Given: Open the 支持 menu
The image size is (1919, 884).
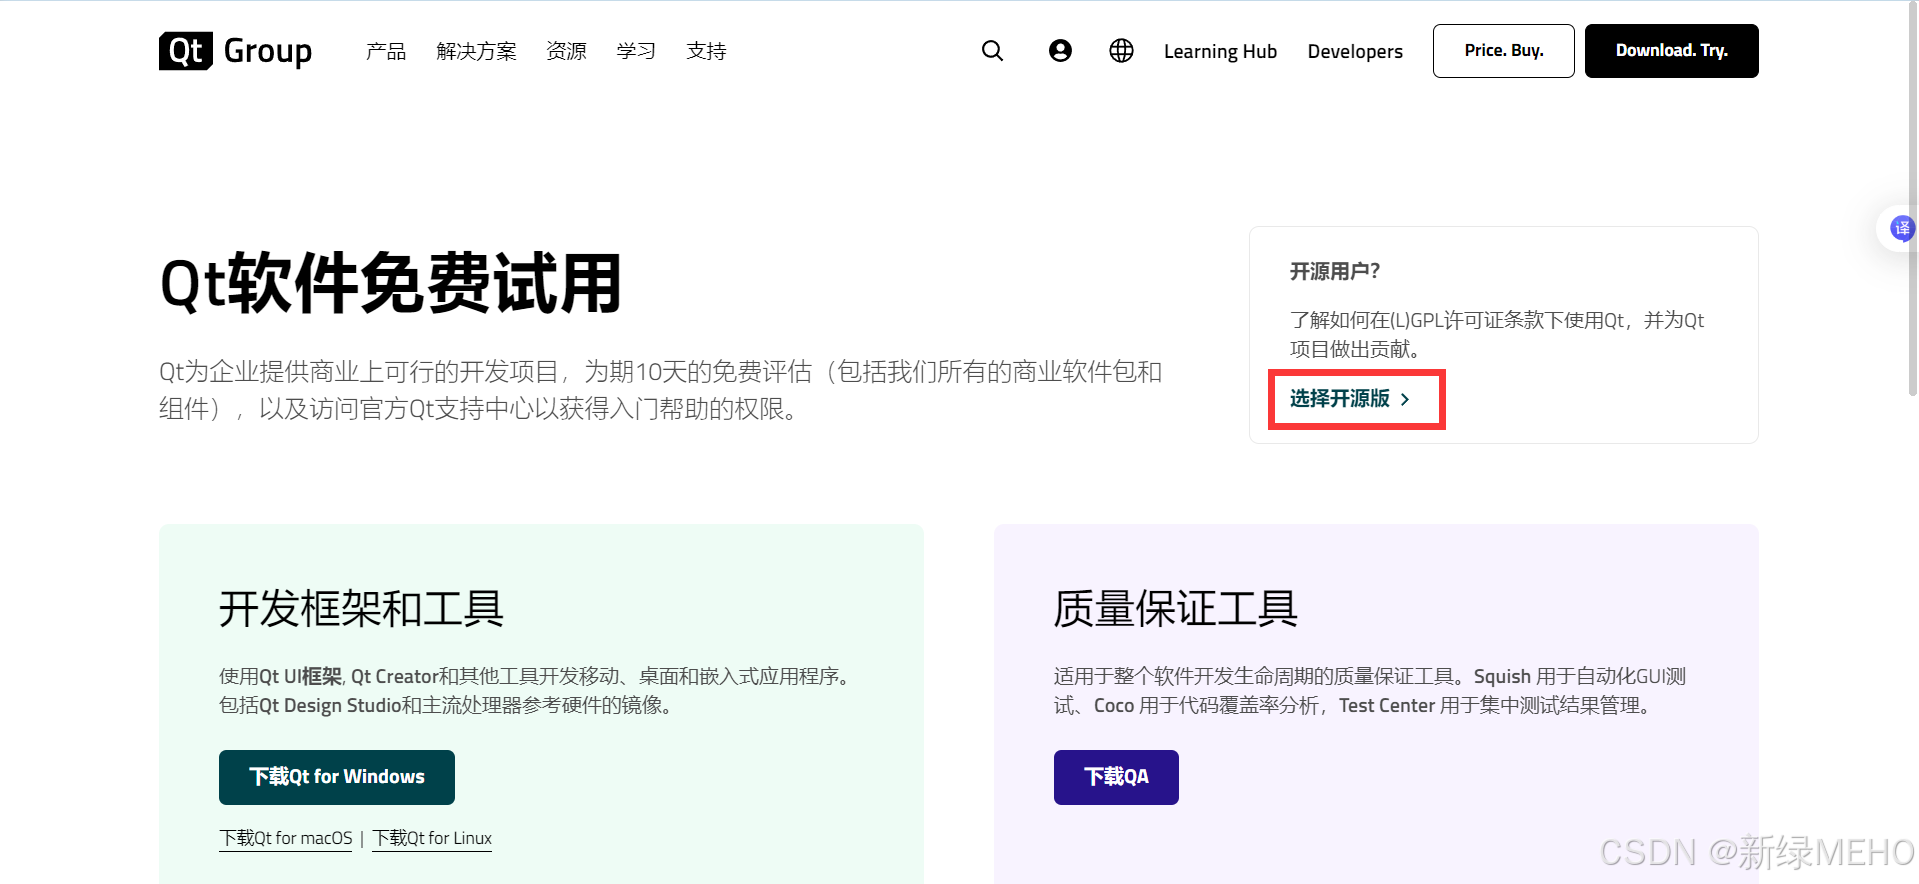Looking at the screenshot, I should (x=706, y=51).
